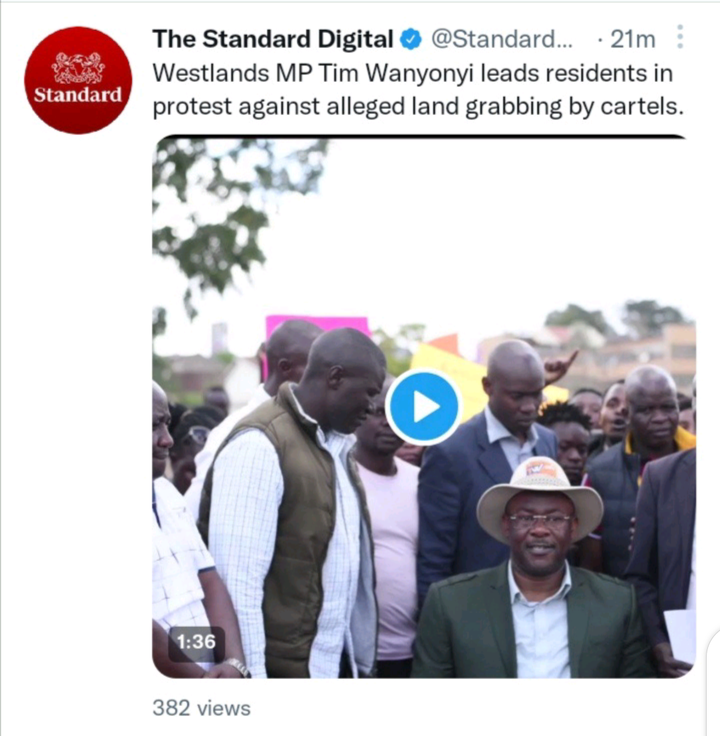Screen dimensions: 720x736
Task: Click the blue verified checkmark badge
Action: click(411, 39)
